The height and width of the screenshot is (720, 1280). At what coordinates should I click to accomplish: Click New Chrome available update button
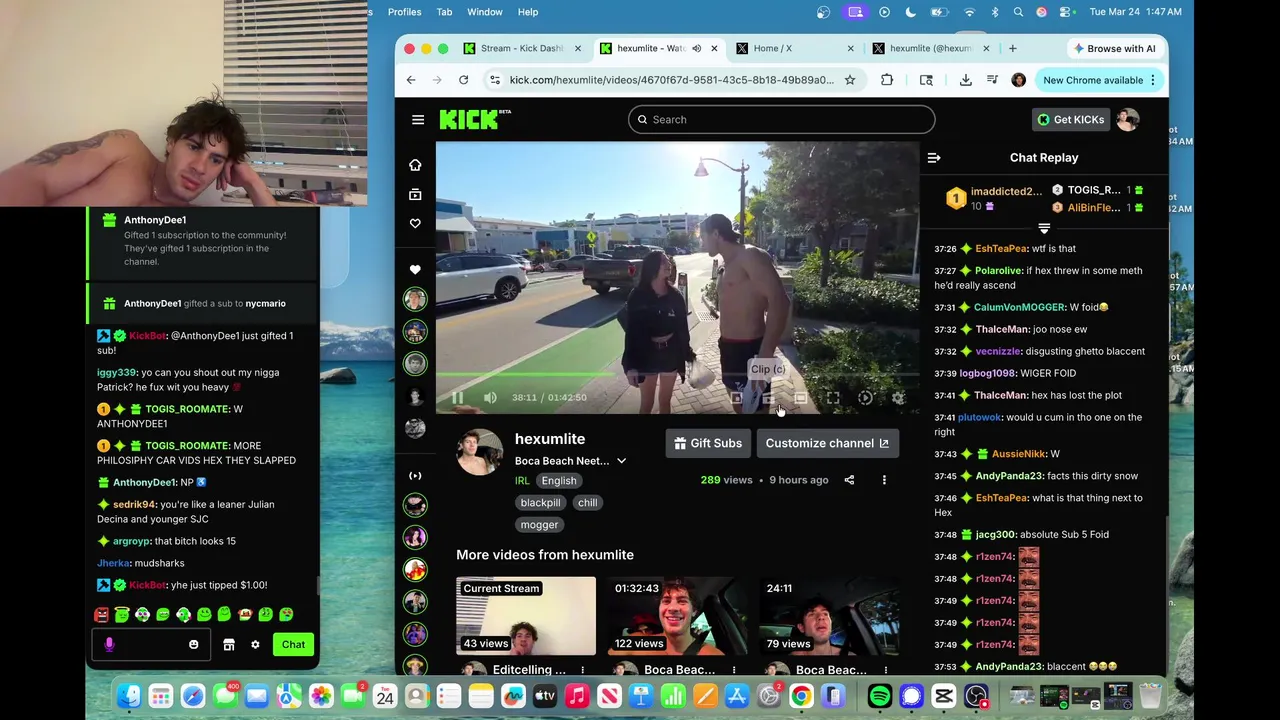point(1092,80)
